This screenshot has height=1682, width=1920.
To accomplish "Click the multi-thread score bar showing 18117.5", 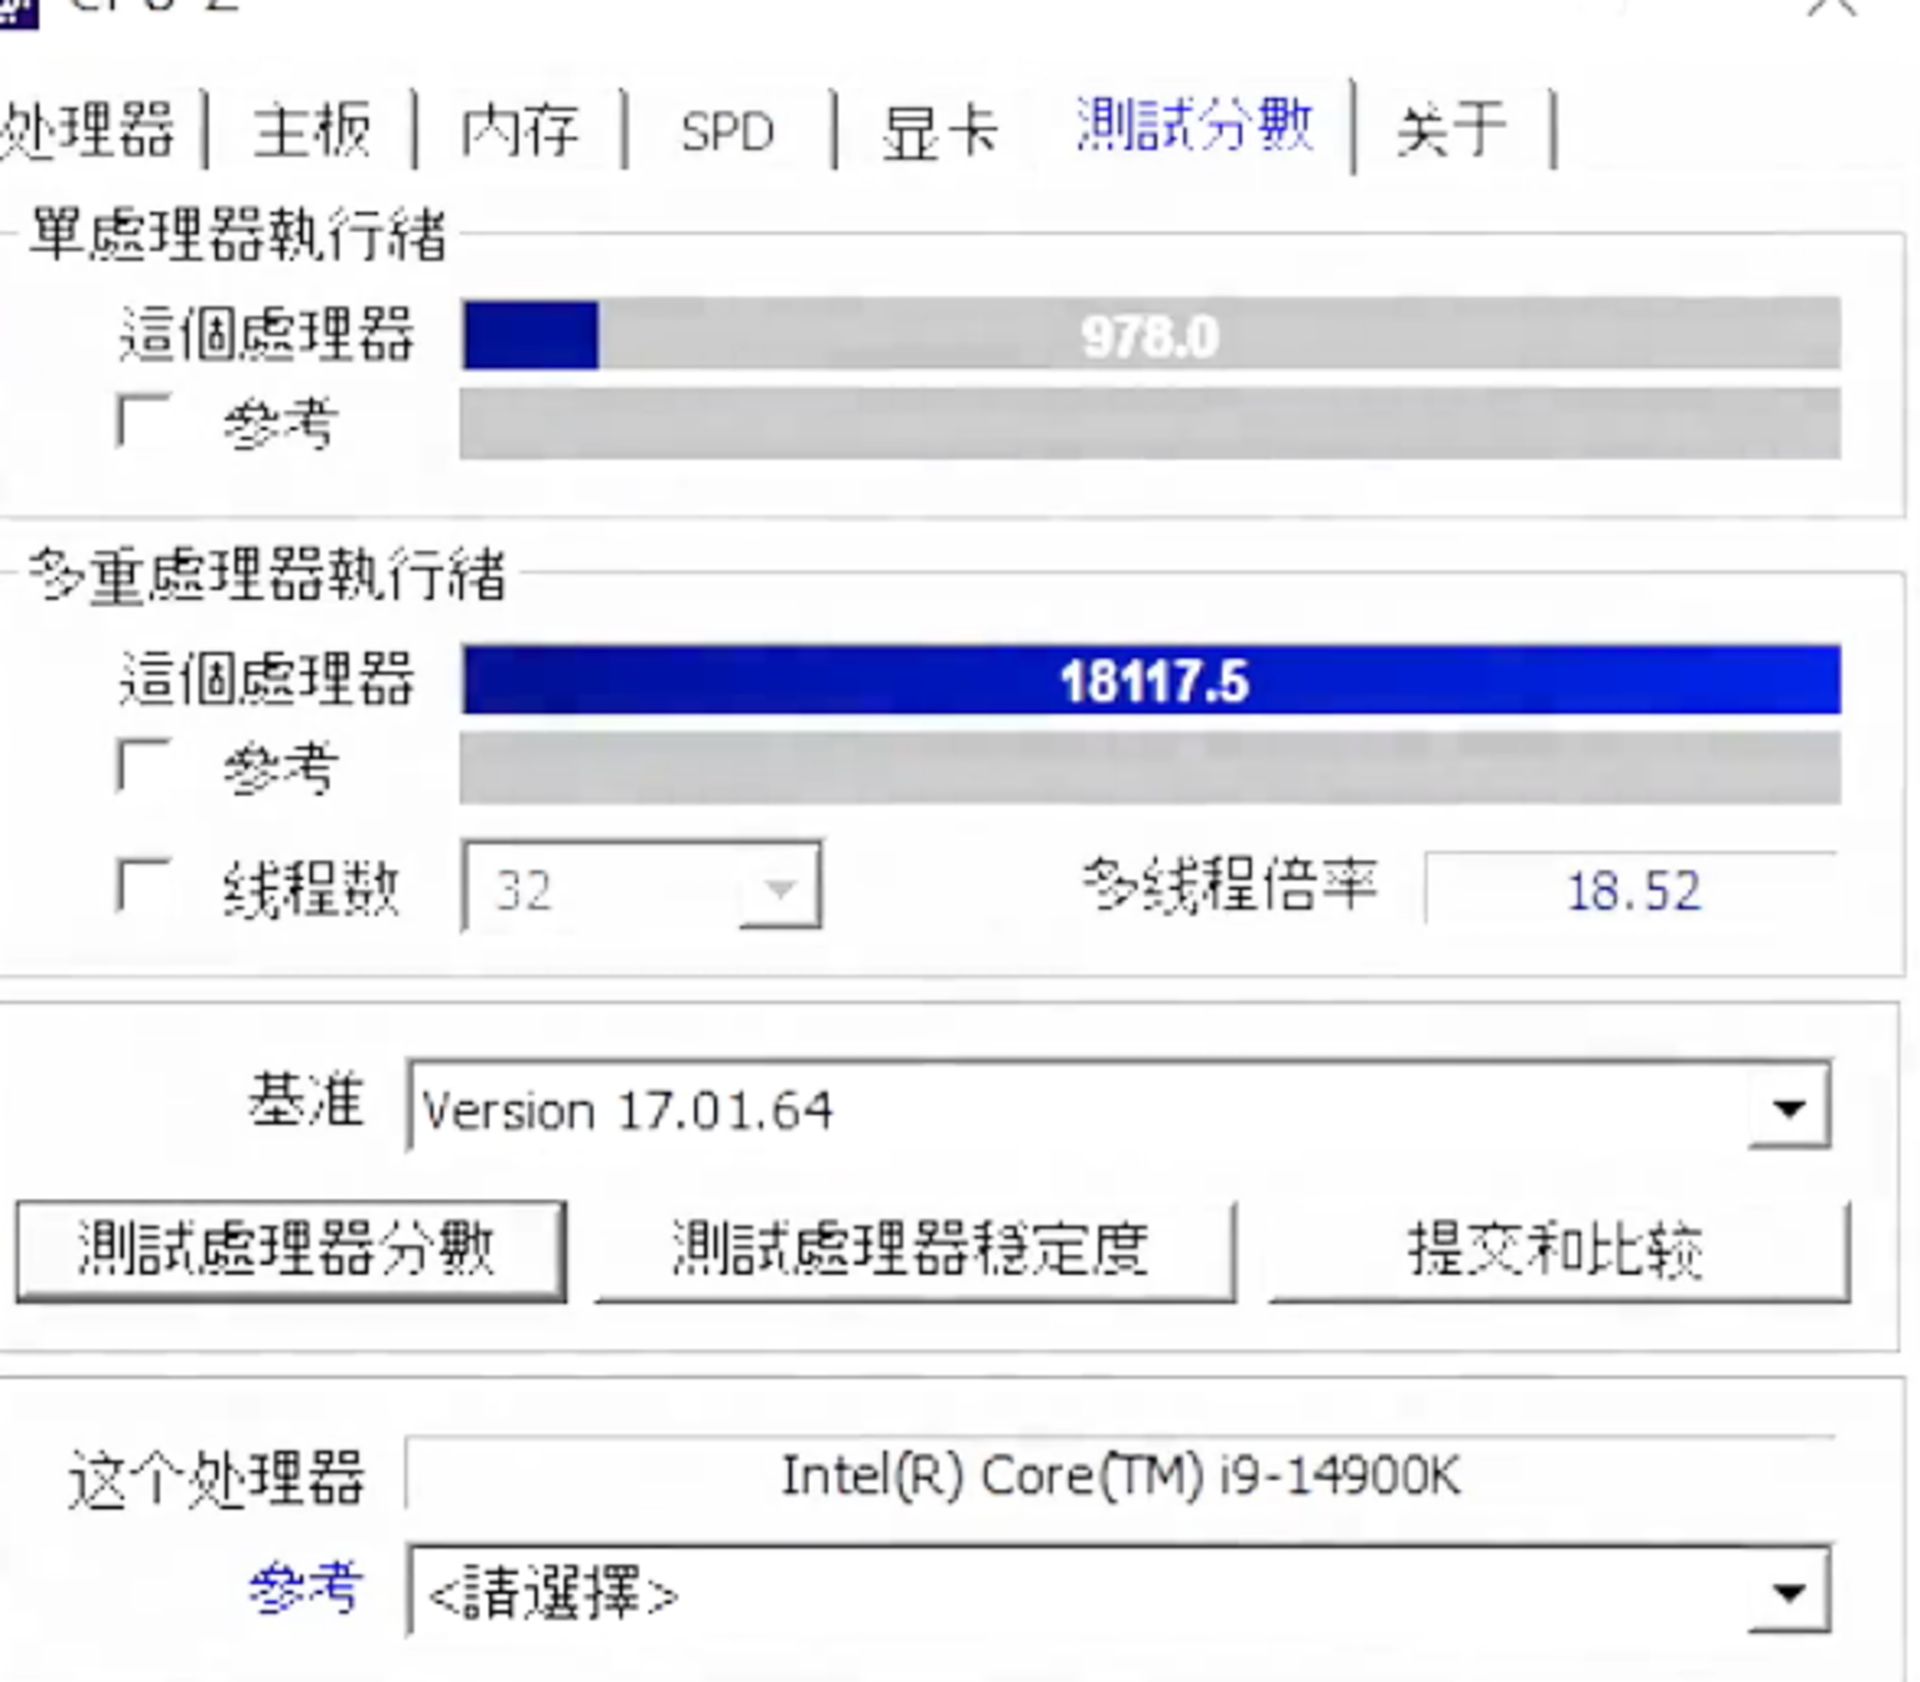I will (1150, 682).
